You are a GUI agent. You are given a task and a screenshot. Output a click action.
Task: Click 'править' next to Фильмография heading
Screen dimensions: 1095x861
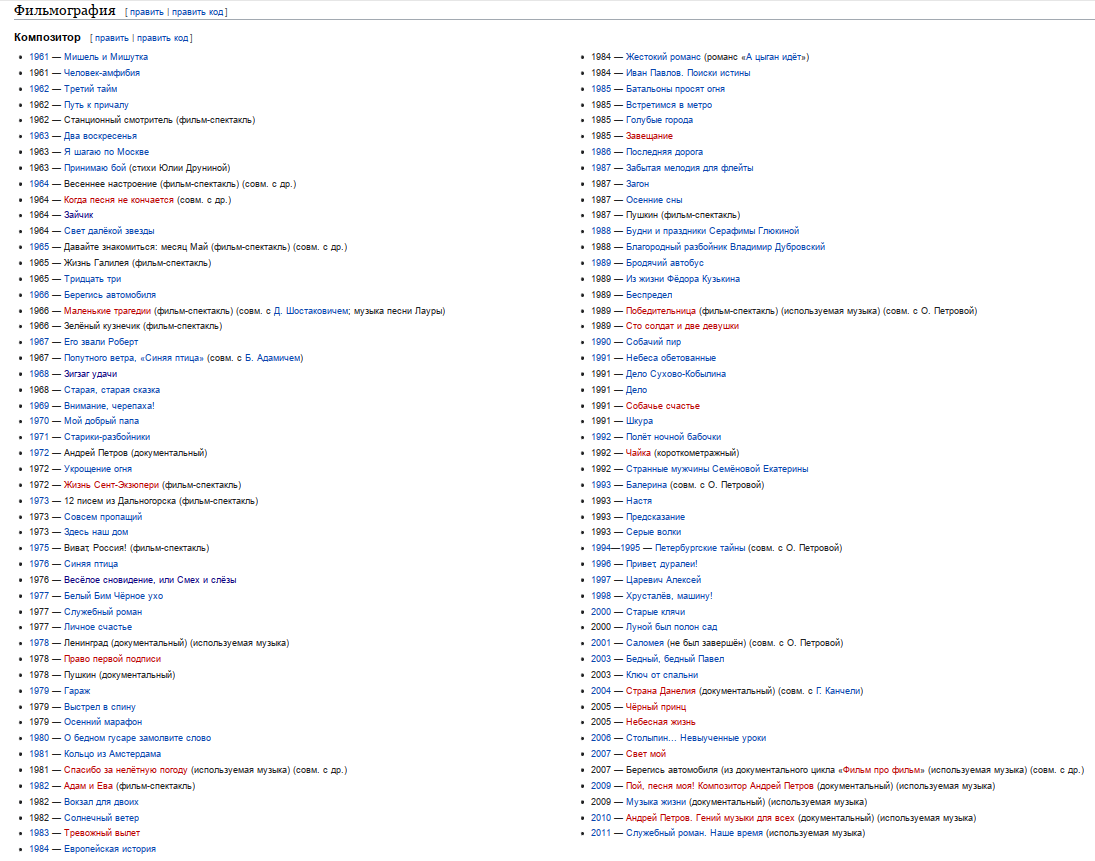tap(147, 12)
